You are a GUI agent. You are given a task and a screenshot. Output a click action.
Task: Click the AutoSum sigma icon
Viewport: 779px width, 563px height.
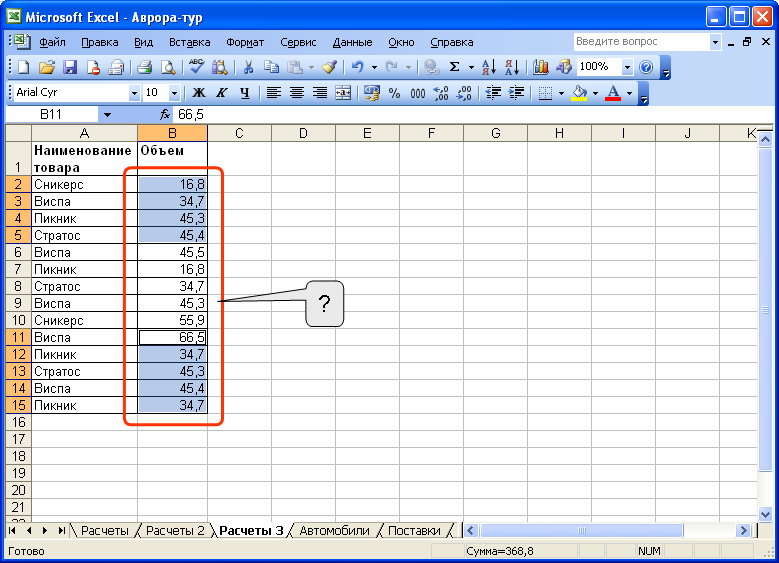coord(454,67)
